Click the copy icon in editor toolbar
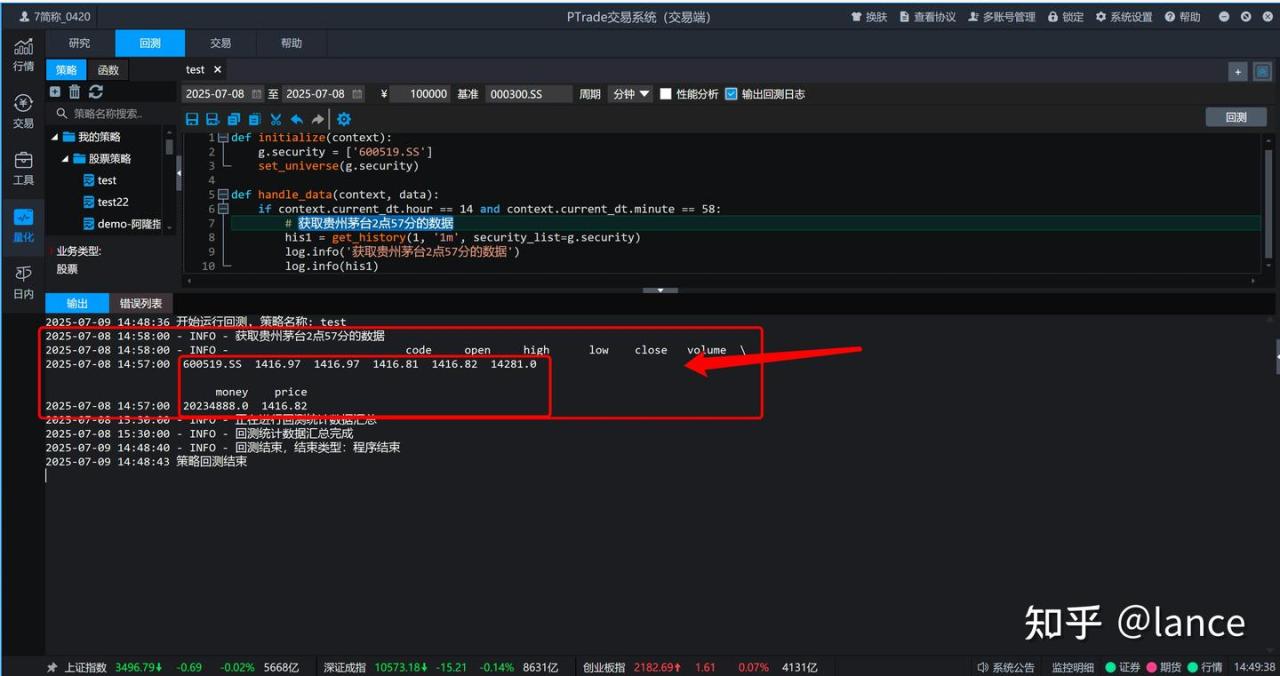Screen dimensions: 1280x676 coord(233,119)
